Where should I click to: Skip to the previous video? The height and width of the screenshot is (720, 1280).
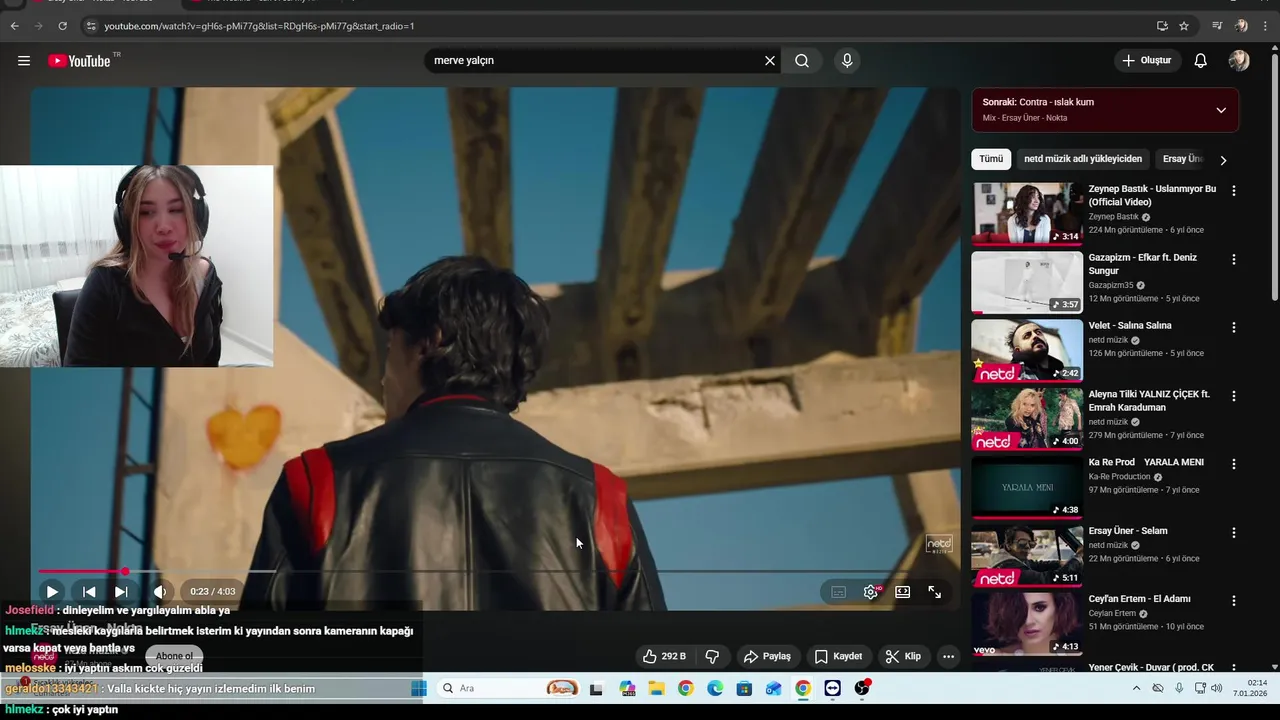pyautogui.click(x=89, y=592)
